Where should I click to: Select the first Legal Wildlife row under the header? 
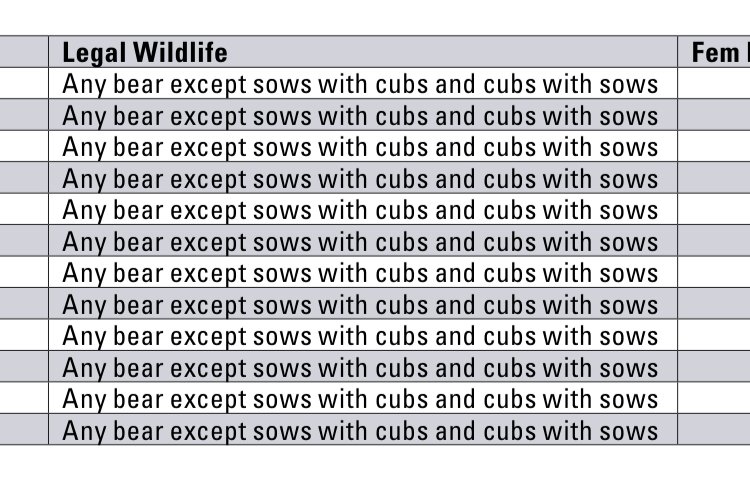(363, 83)
